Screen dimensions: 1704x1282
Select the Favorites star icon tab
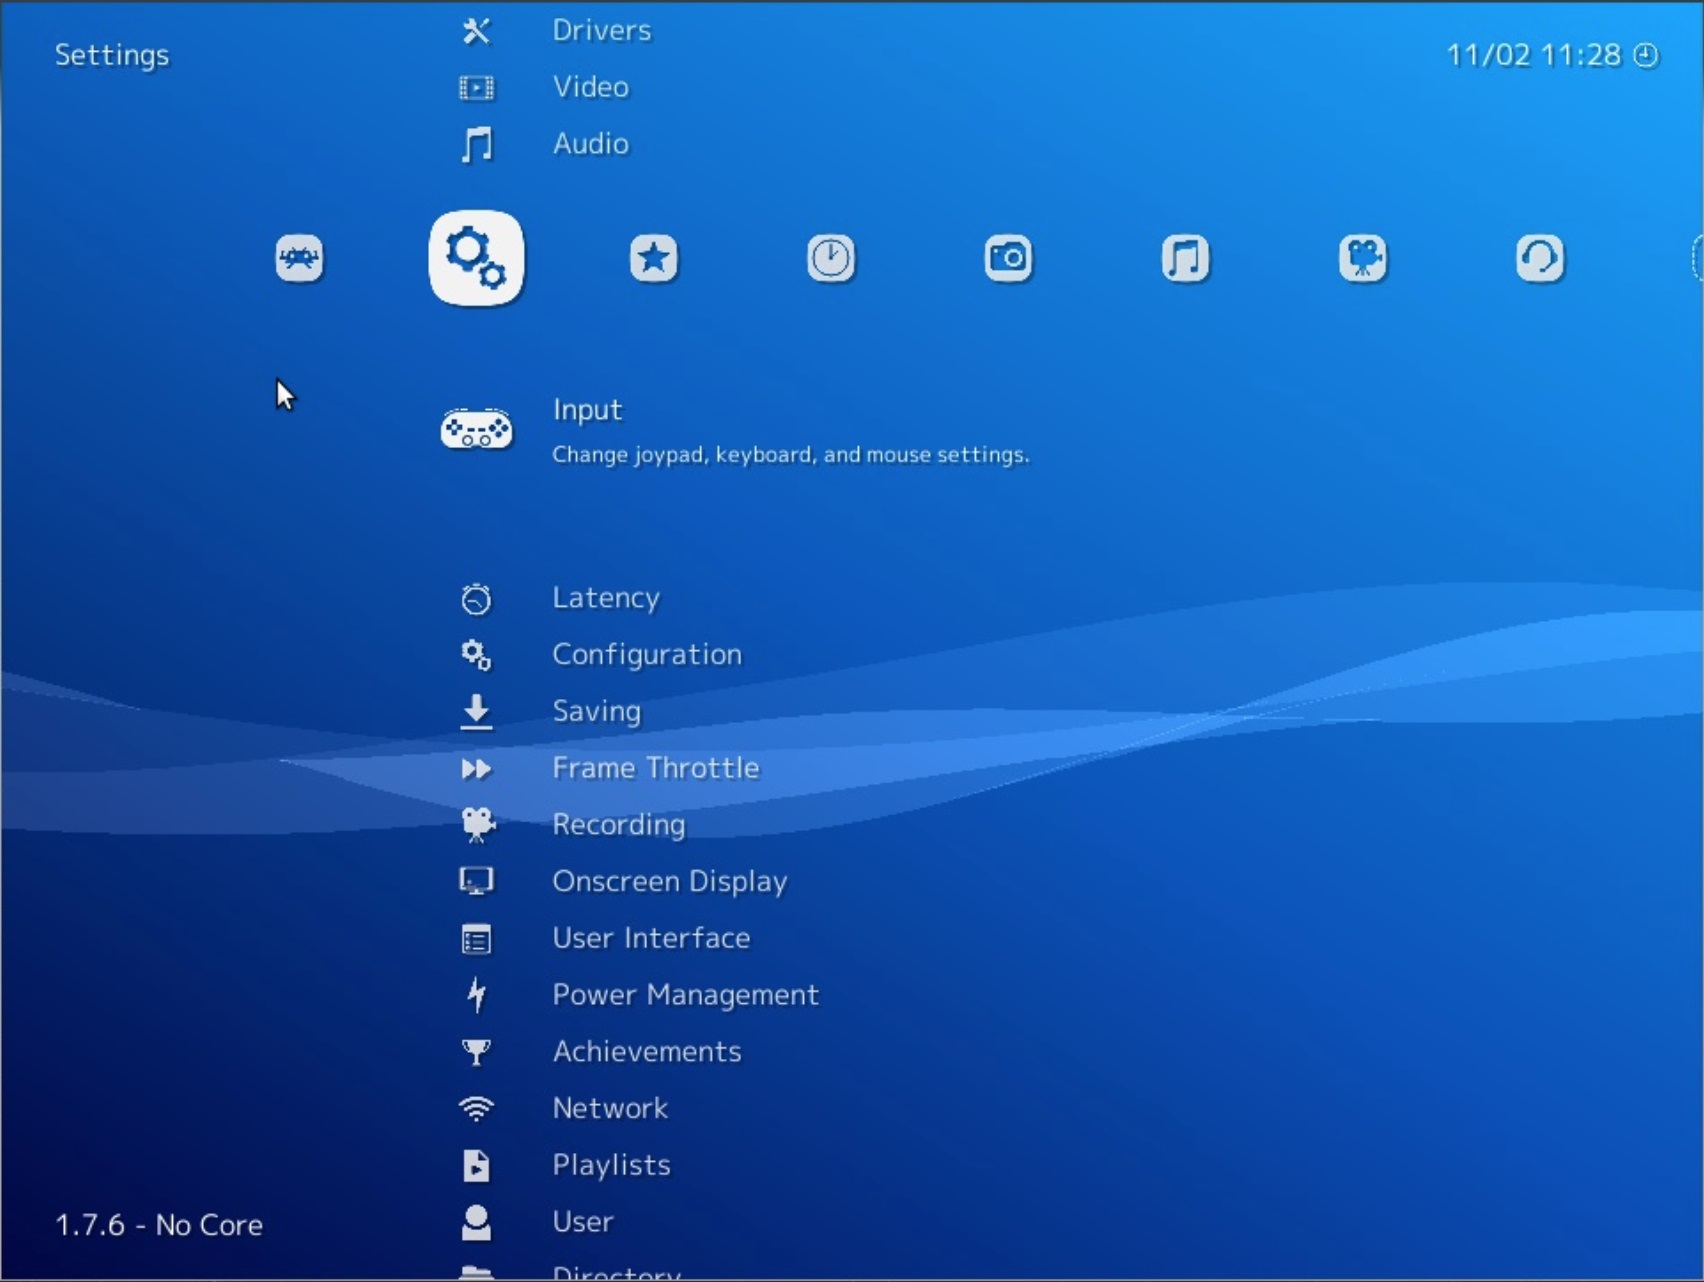point(654,258)
